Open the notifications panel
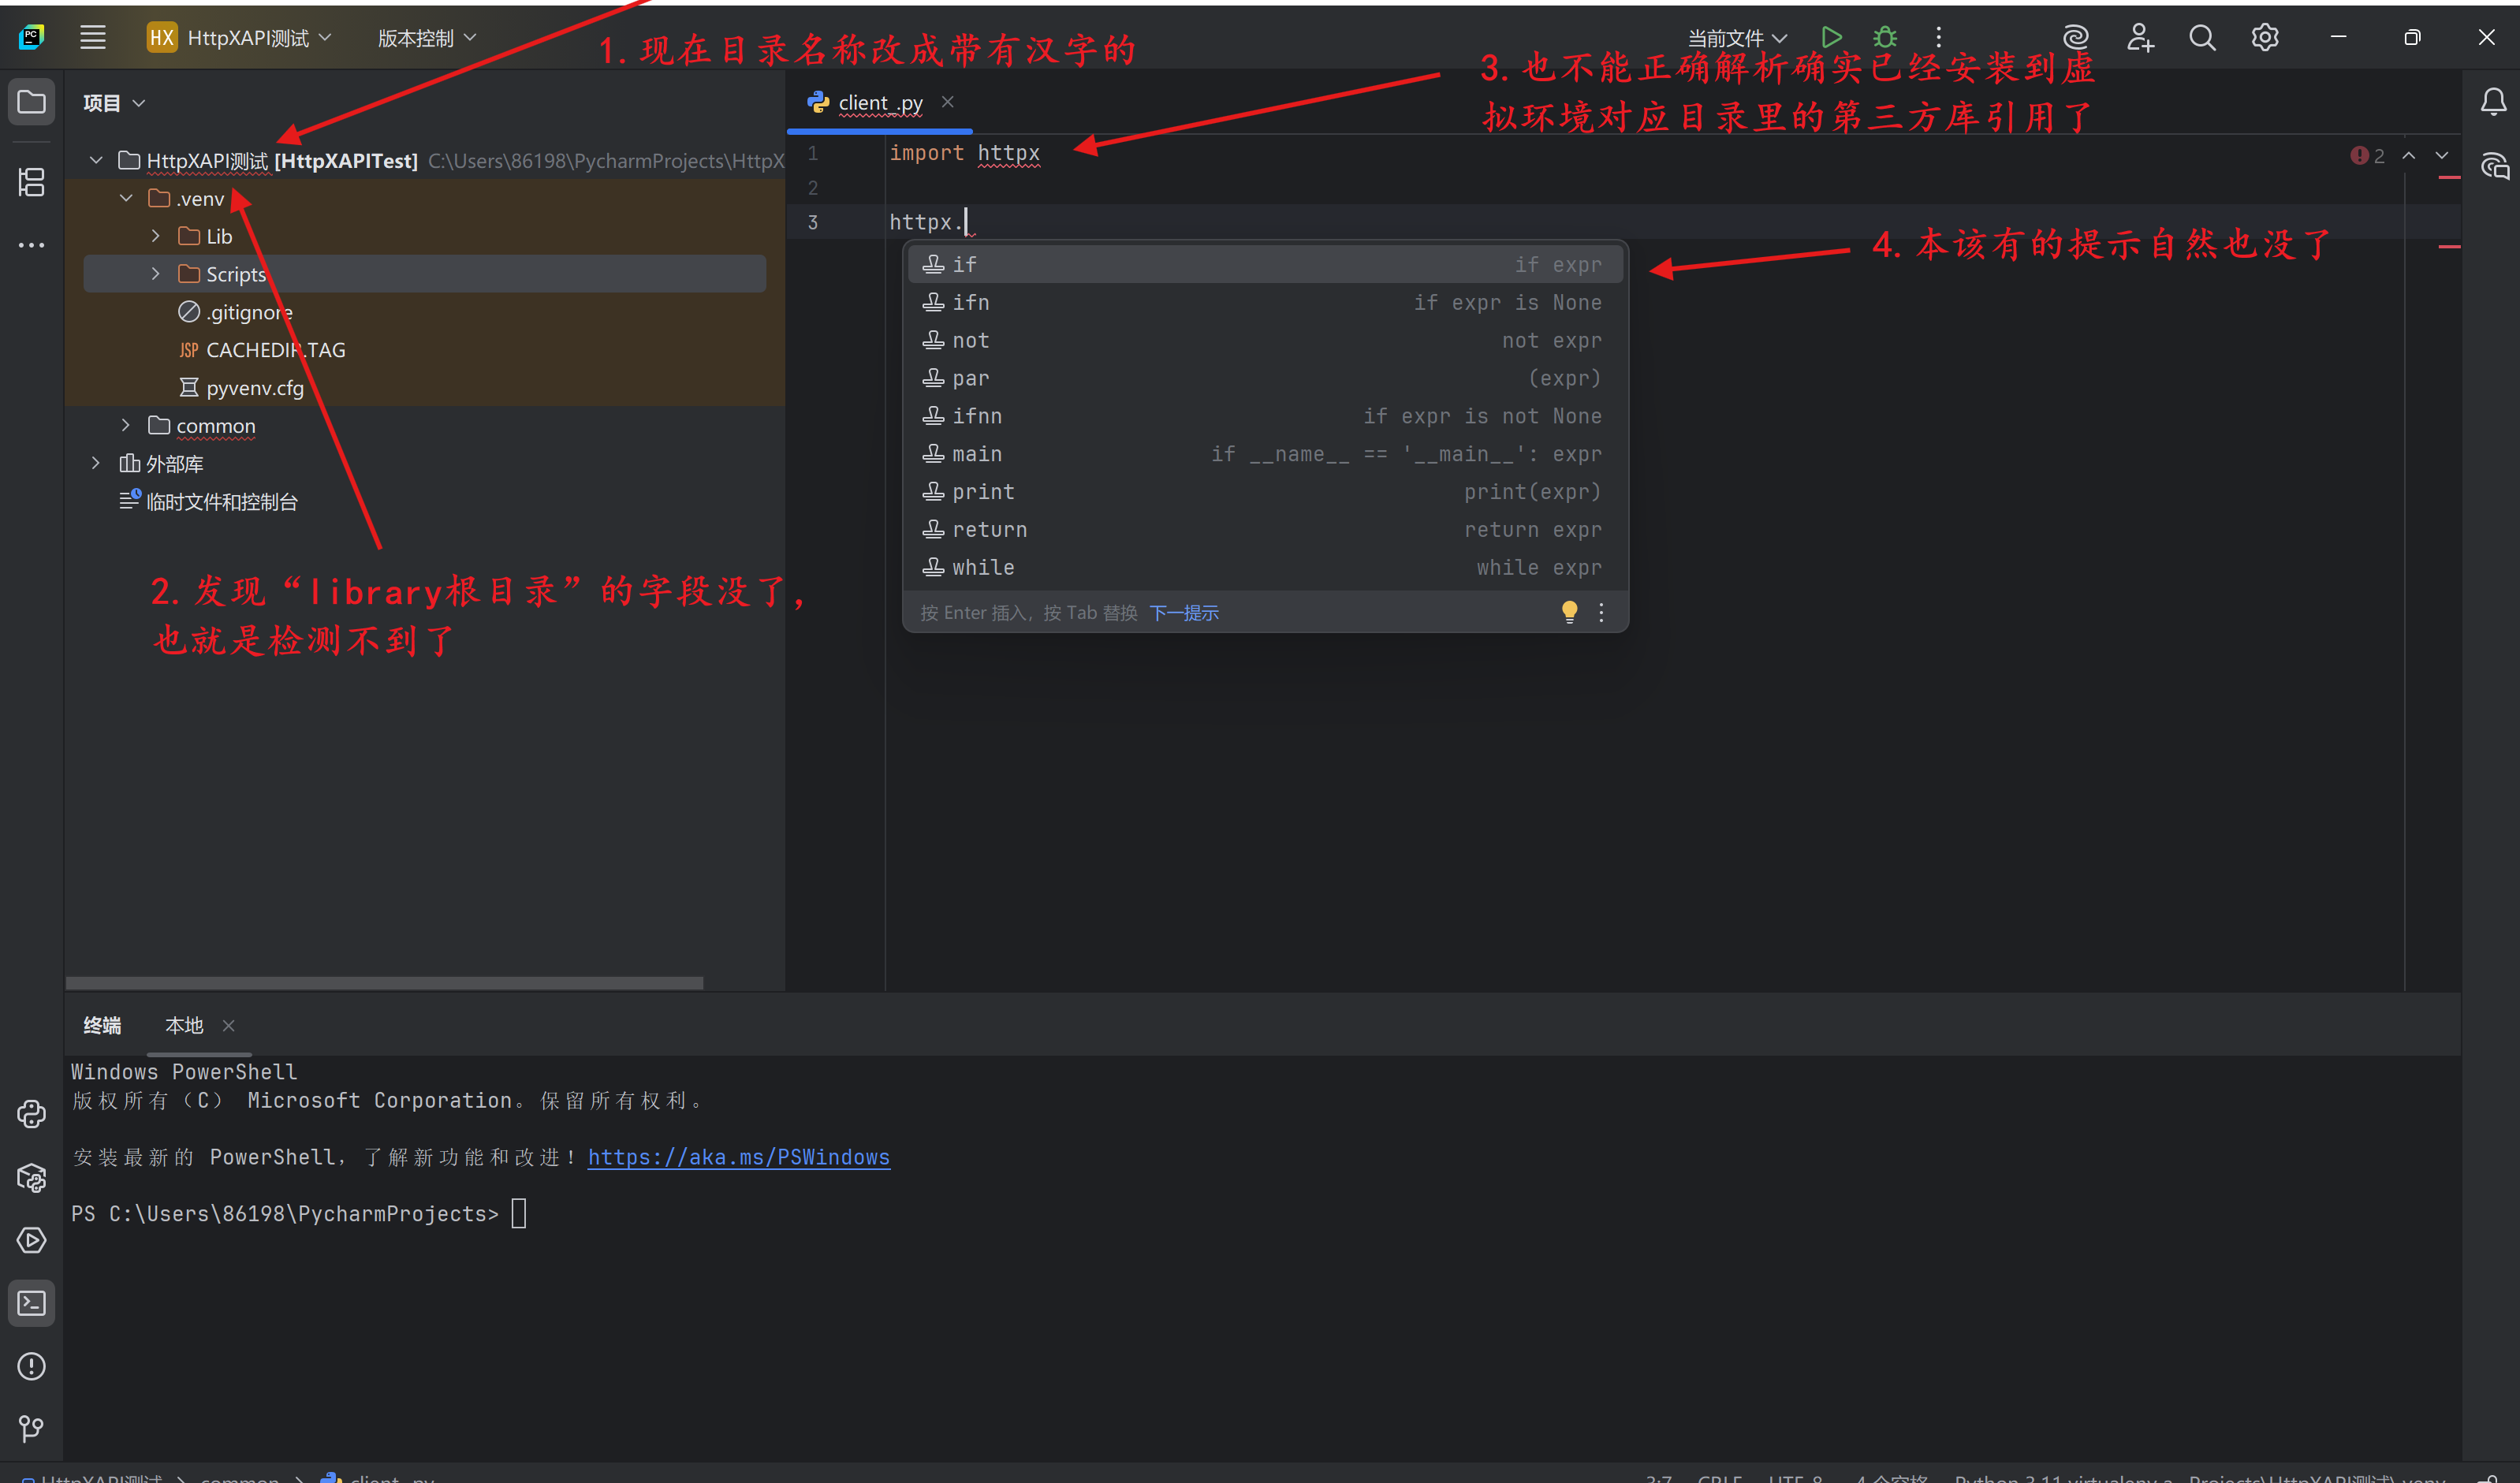This screenshot has height=1483, width=2520. [x=2492, y=101]
